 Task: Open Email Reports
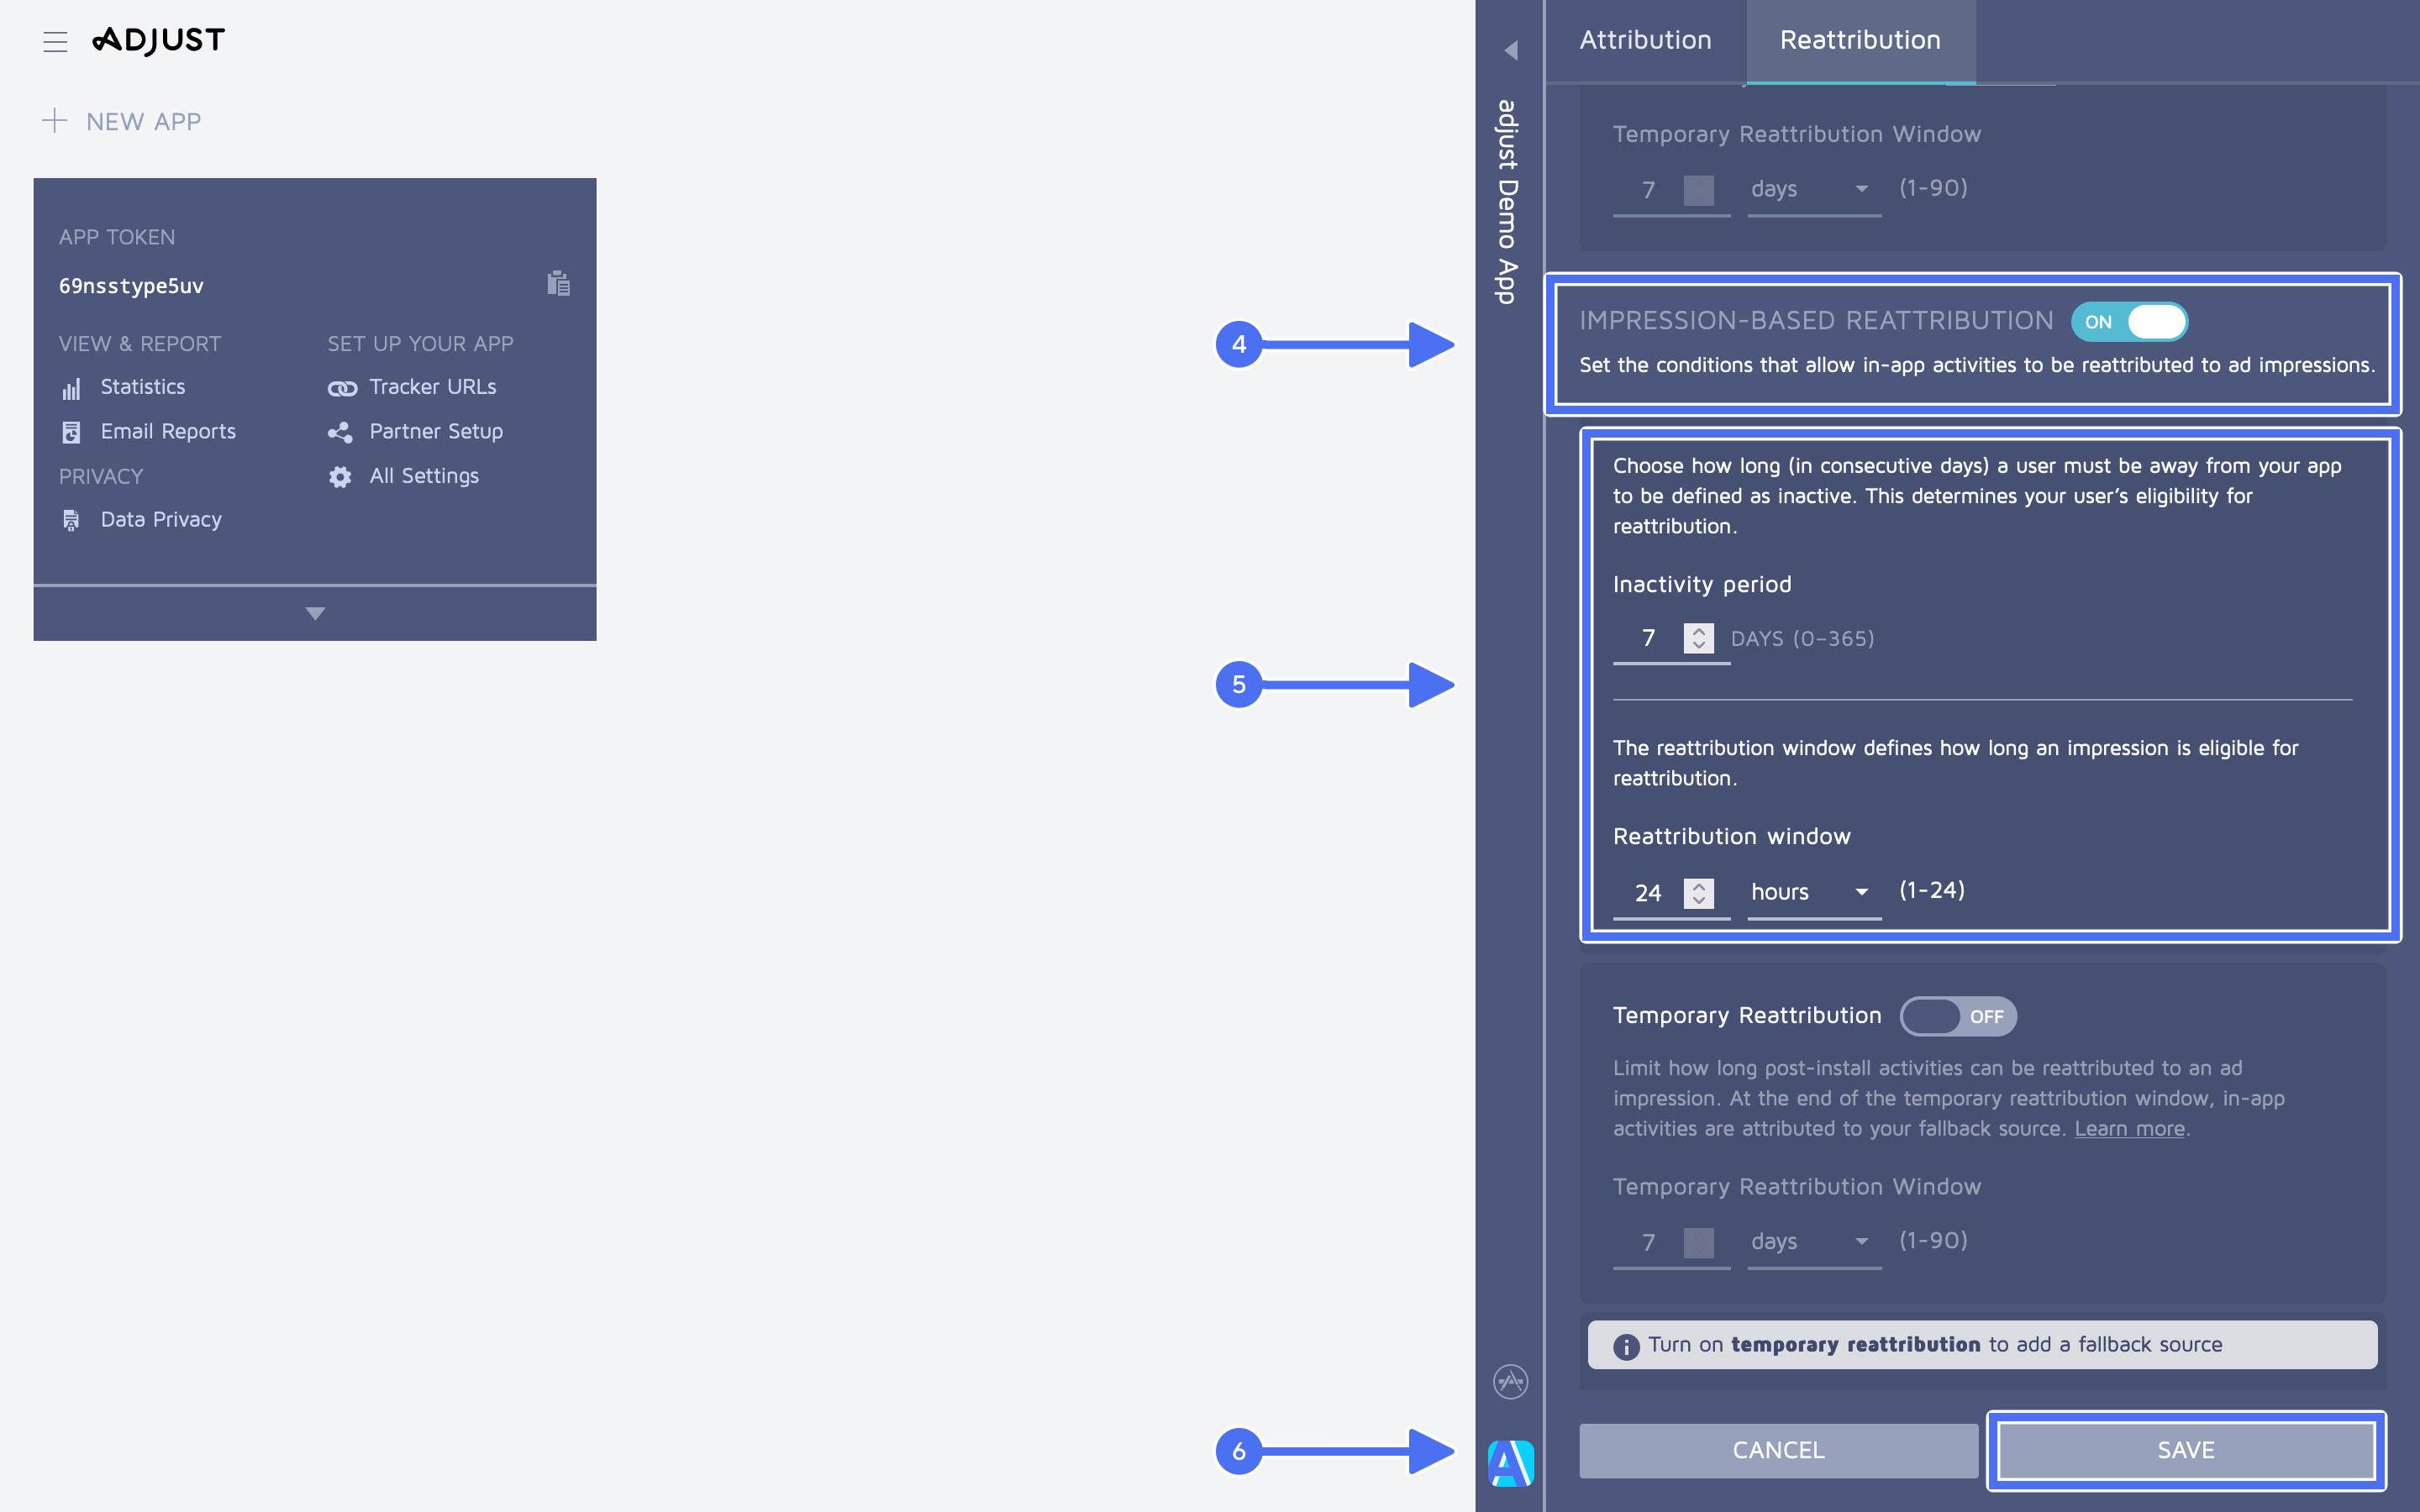167,431
